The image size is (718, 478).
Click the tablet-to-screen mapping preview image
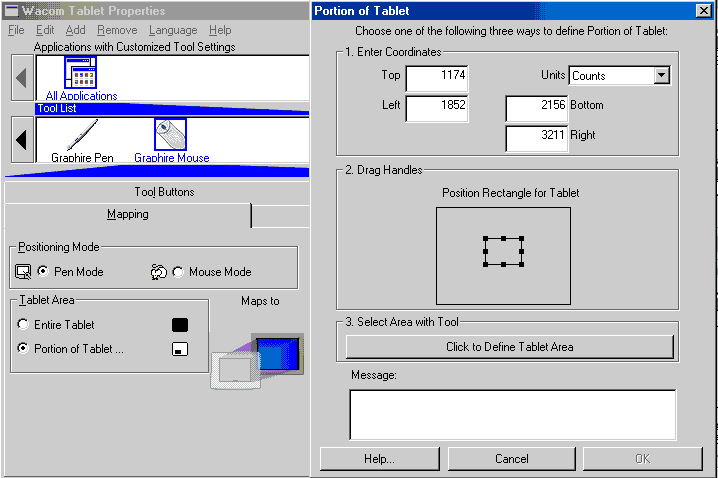(257, 361)
